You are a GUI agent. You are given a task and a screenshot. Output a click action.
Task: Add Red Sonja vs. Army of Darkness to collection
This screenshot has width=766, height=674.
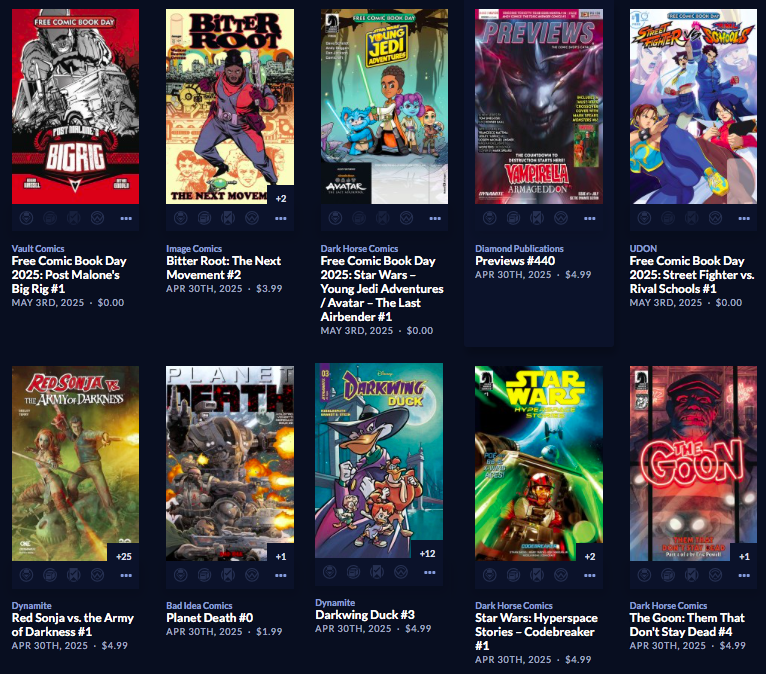(50, 575)
